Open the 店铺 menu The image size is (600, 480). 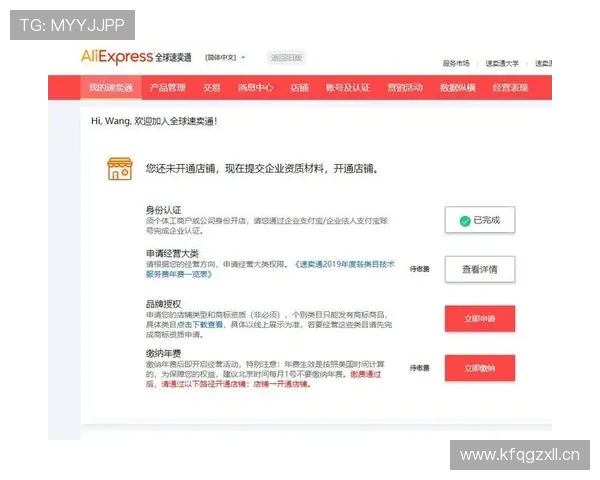click(x=300, y=88)
